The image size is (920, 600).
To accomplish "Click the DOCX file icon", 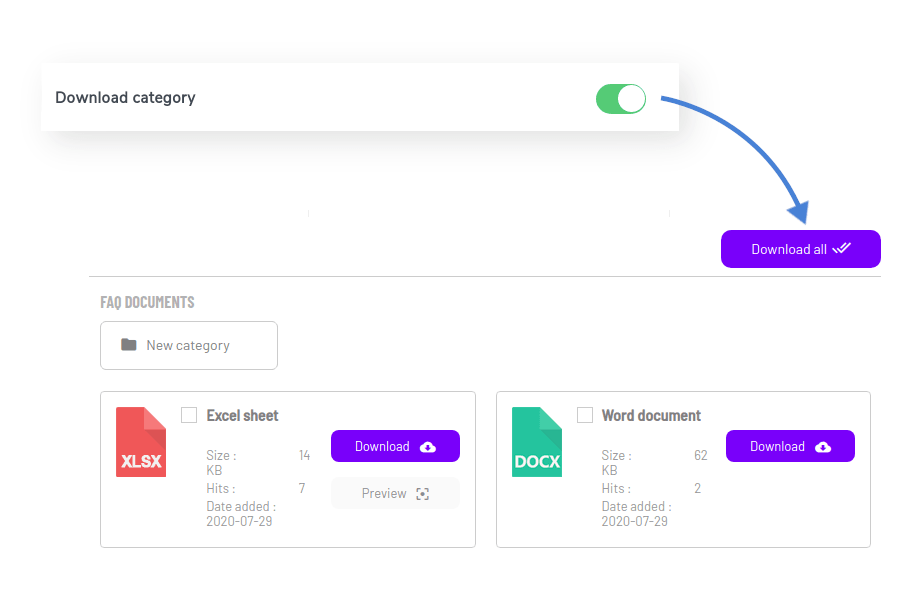I will [537, 442].
